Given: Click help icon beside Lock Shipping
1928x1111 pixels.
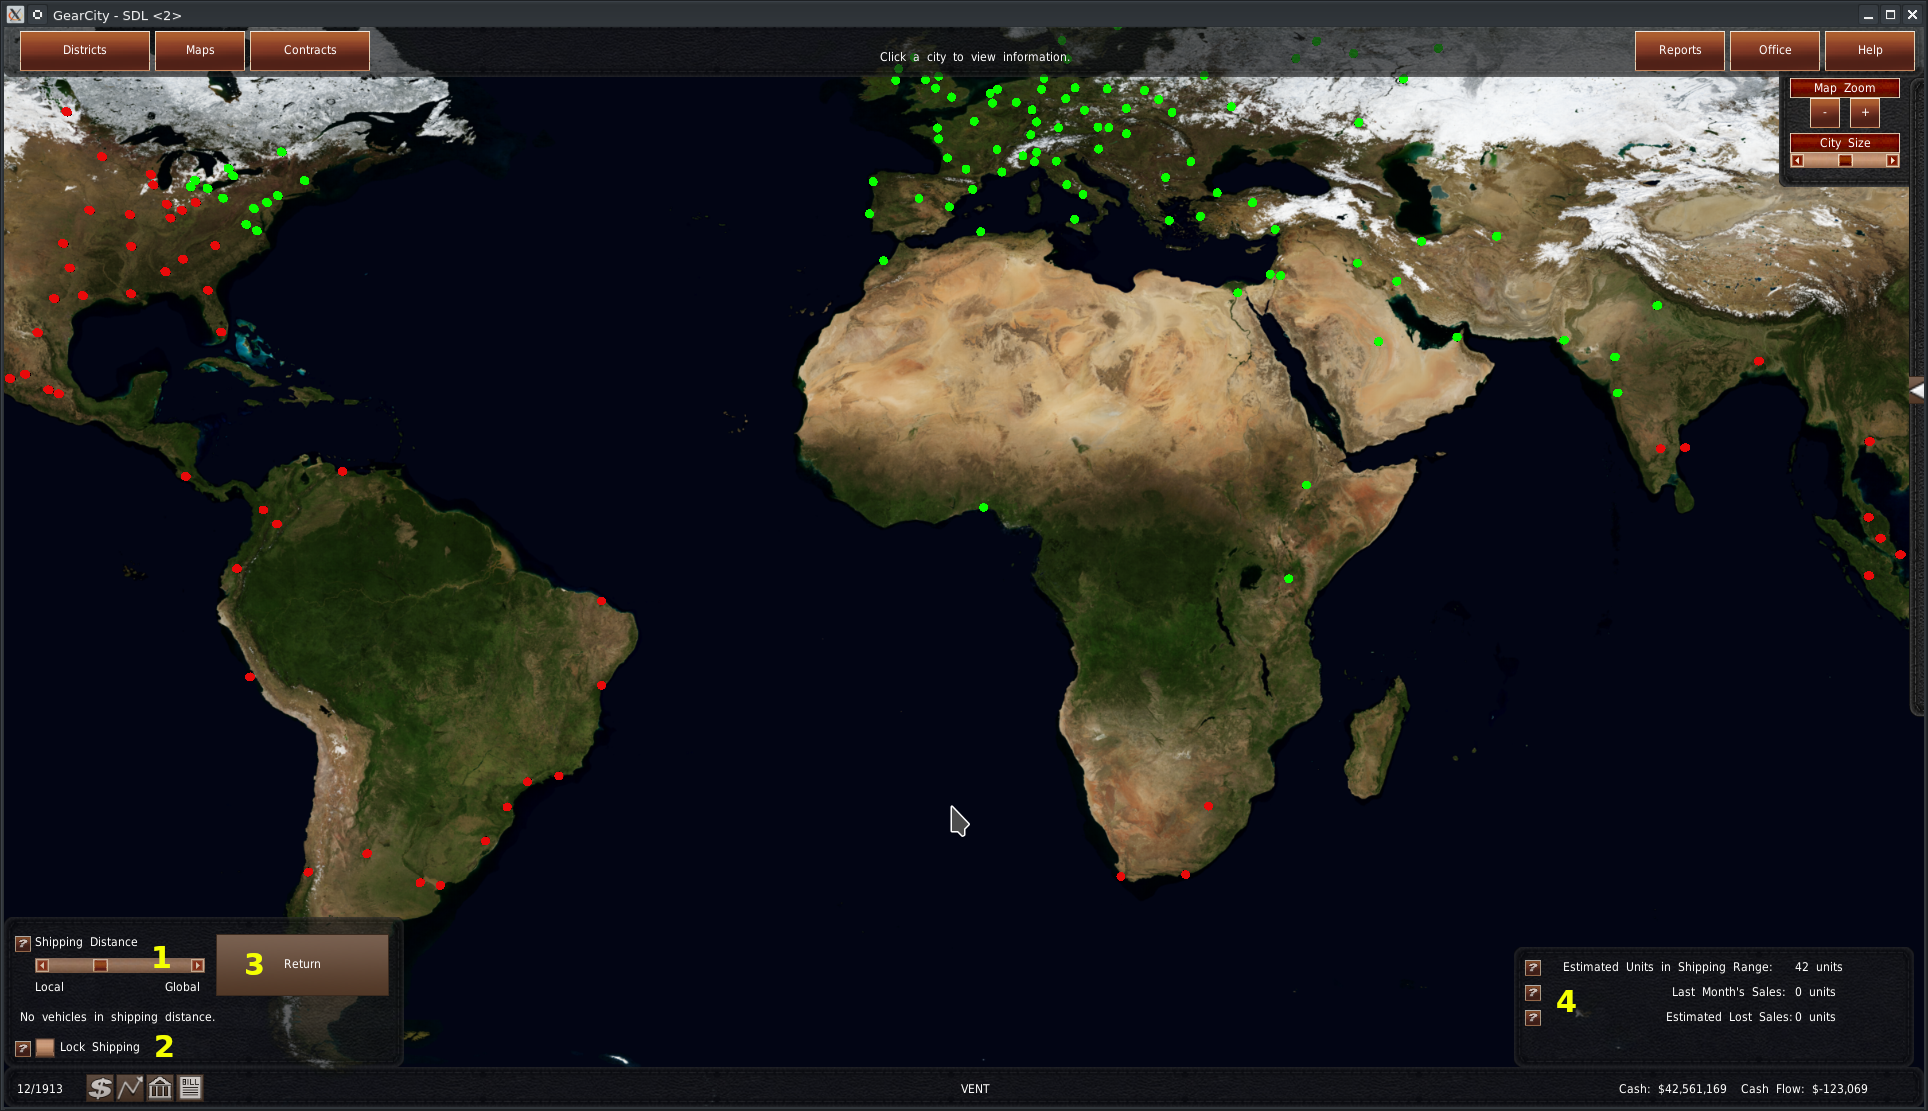Looking at the screenshot, I should [23, 1048].
